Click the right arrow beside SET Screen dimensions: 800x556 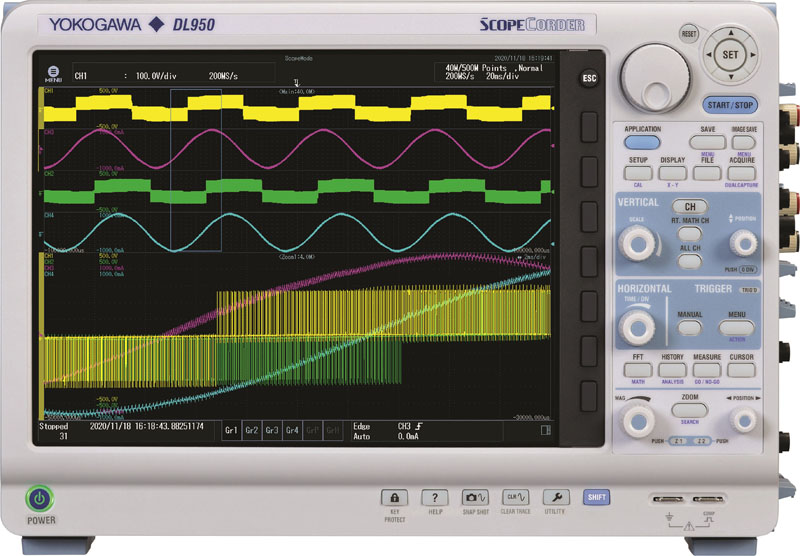tap(753, 55)
